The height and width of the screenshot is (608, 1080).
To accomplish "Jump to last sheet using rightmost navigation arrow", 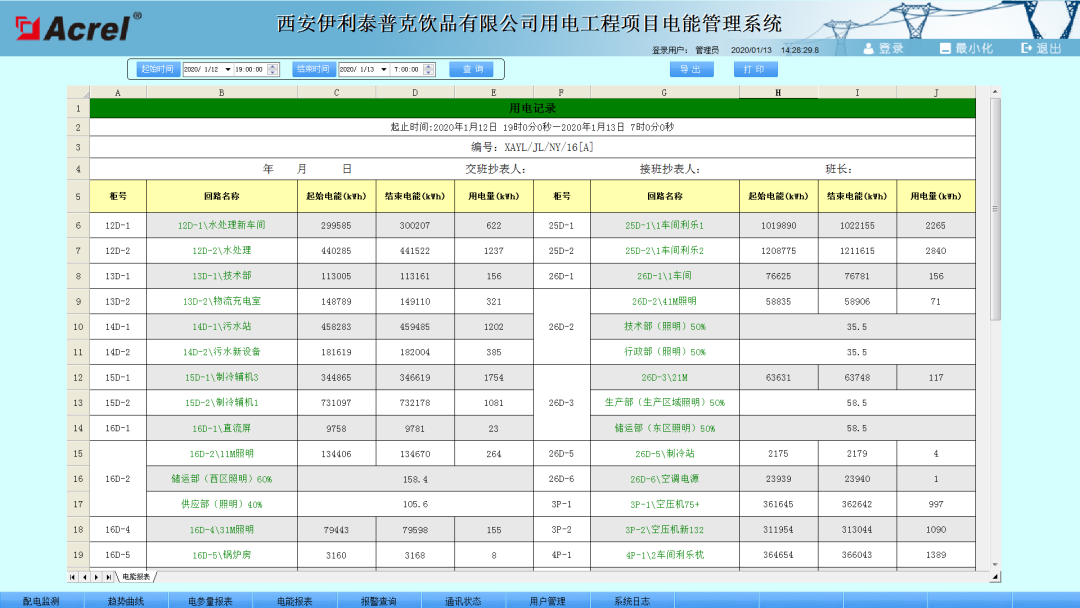I will click(x=109, y=577).
